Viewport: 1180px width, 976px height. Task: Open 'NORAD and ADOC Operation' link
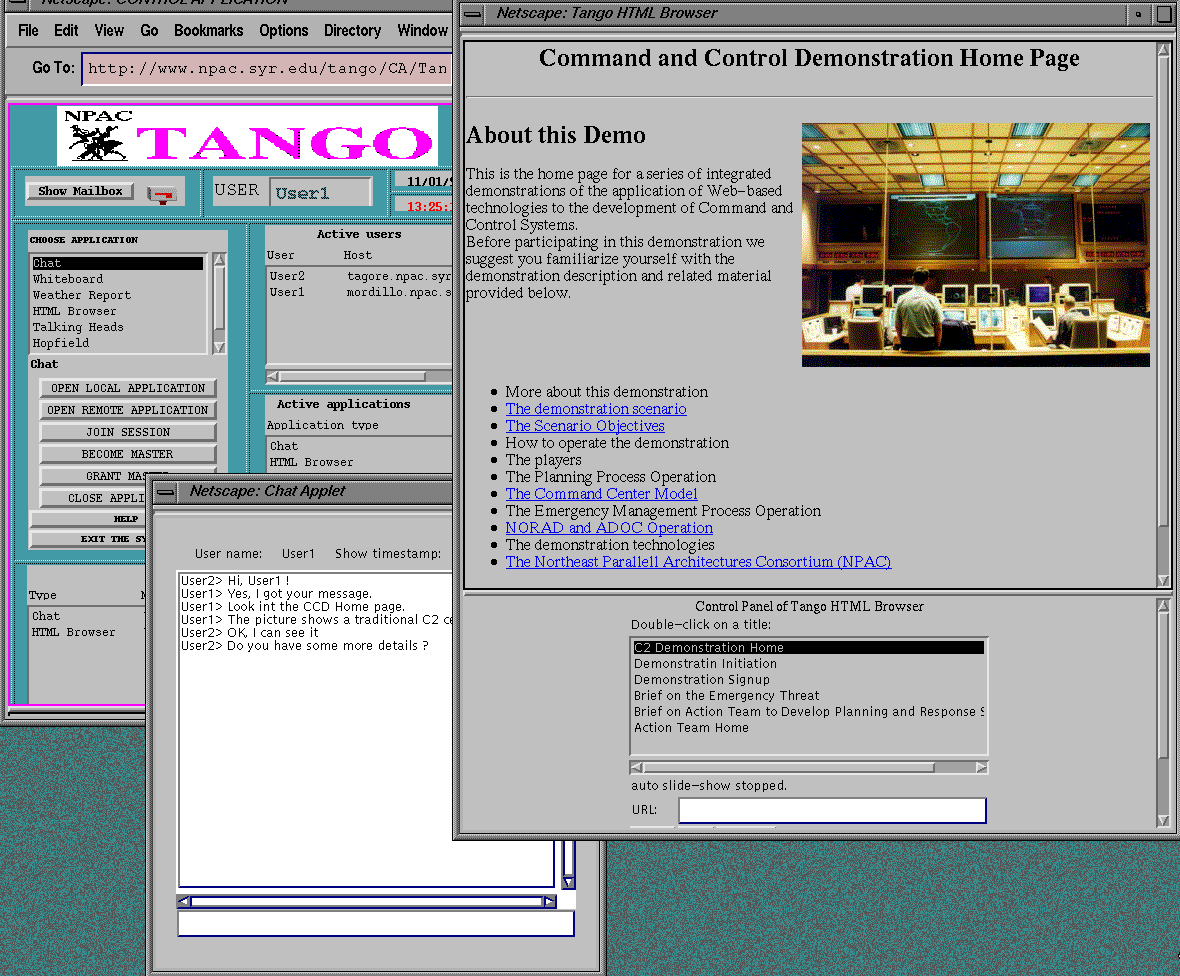(609, 528)
